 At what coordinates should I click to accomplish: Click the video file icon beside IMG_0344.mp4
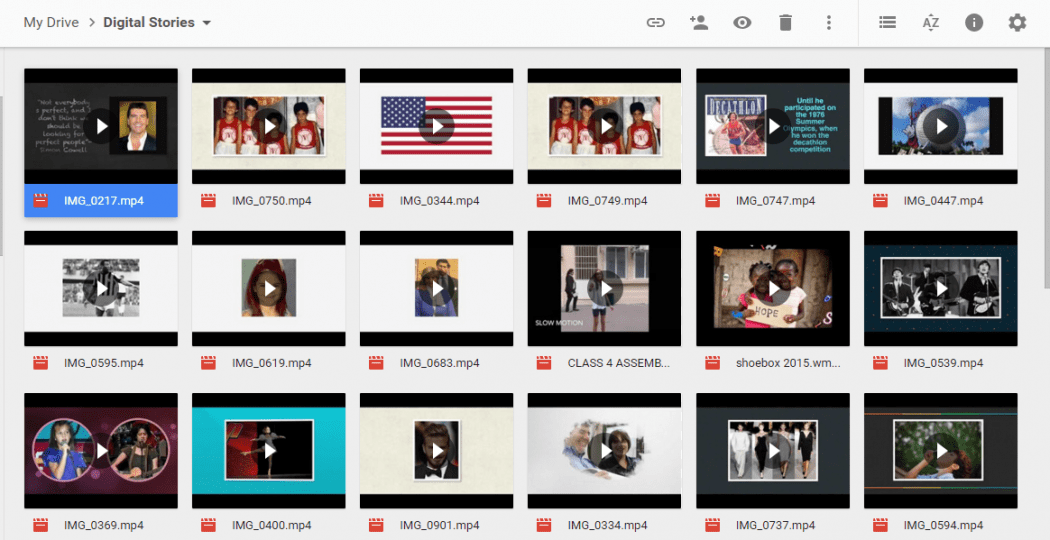coord(376,200)
